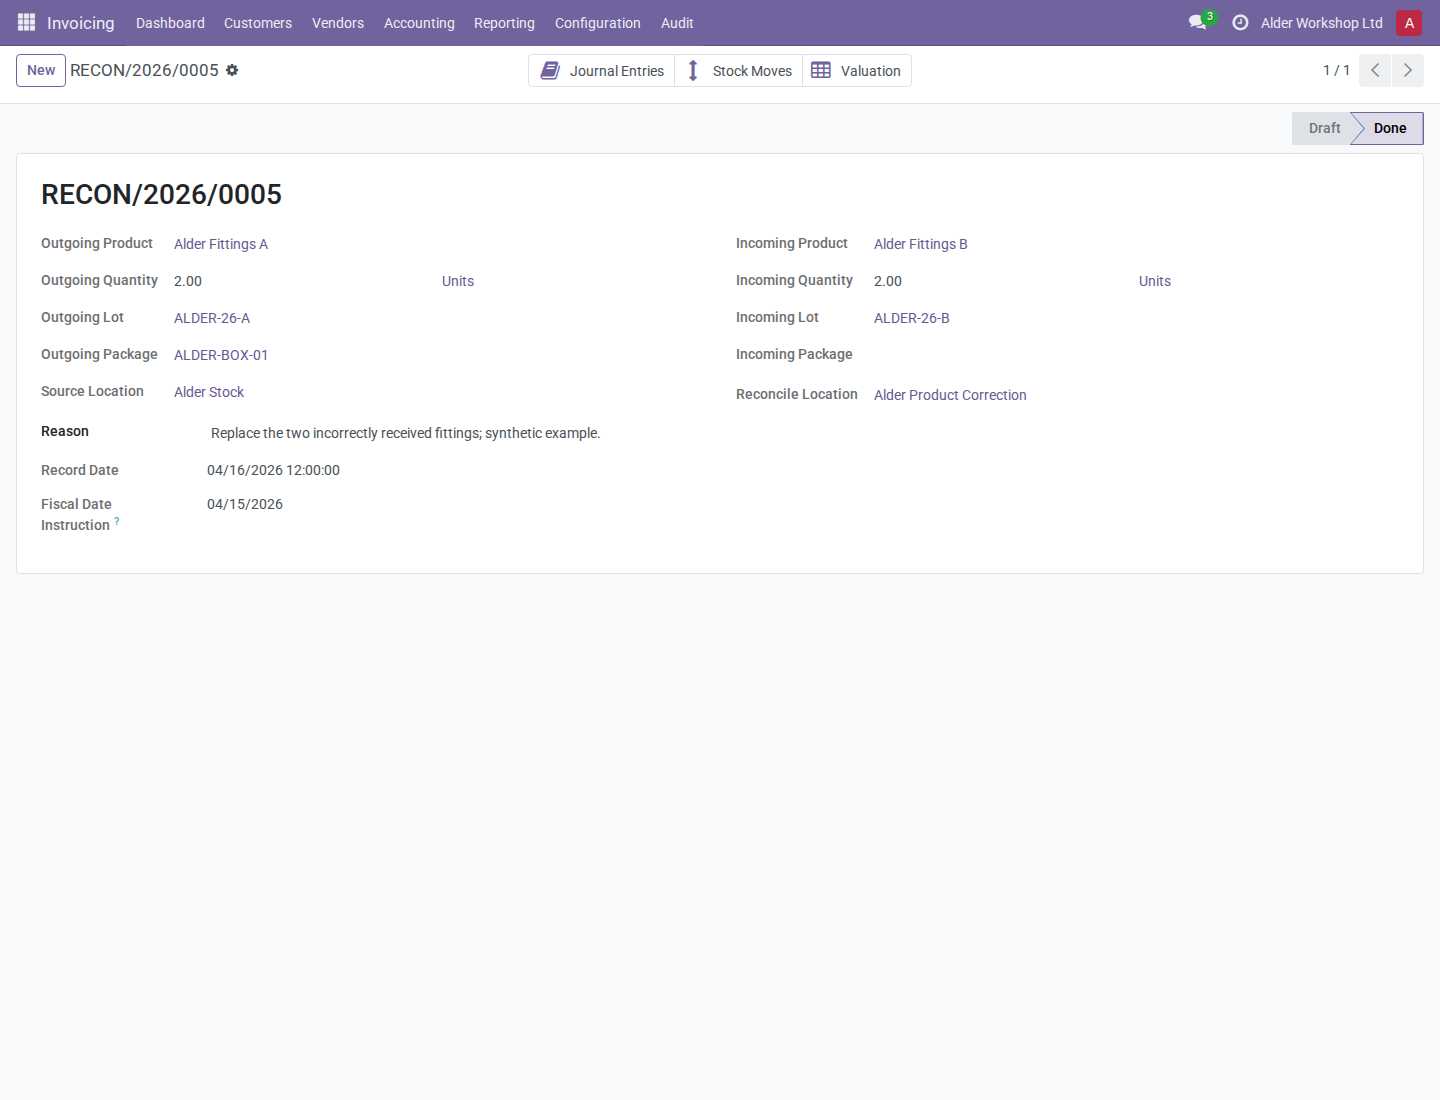Open Stock Moves smart button

[739, 70]
